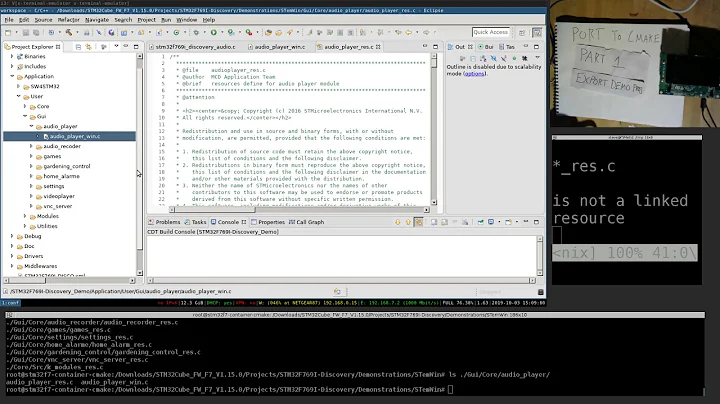
Task: Click the options link in Outline
Action: (474, 73)
